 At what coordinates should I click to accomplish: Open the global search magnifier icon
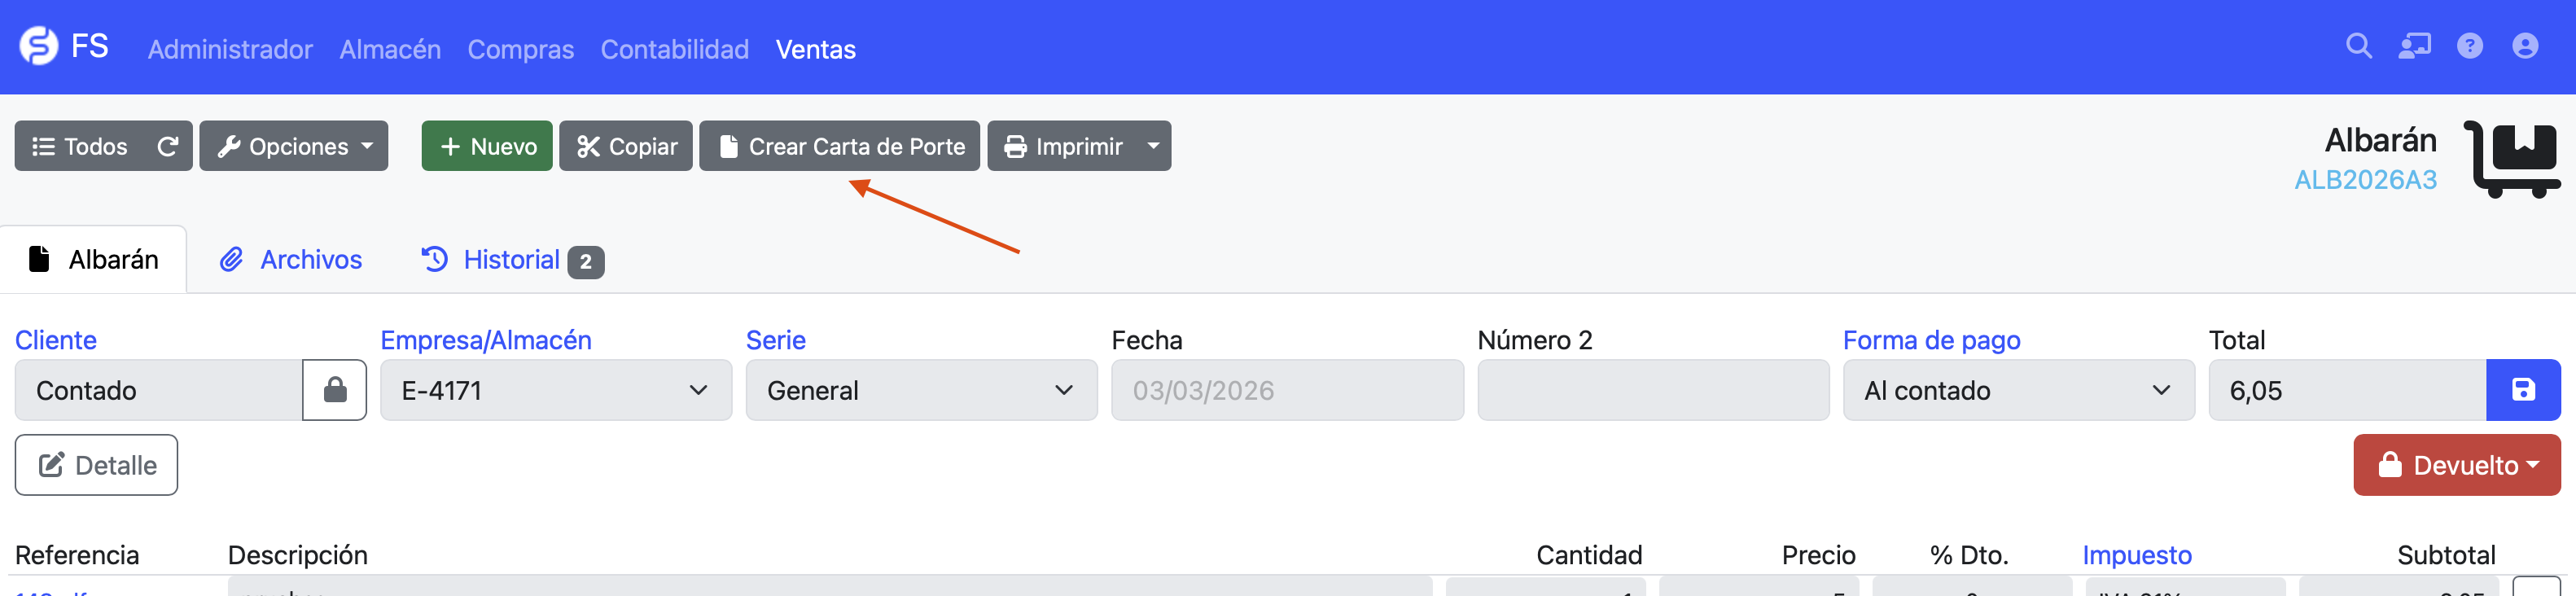coord(2358,46)
